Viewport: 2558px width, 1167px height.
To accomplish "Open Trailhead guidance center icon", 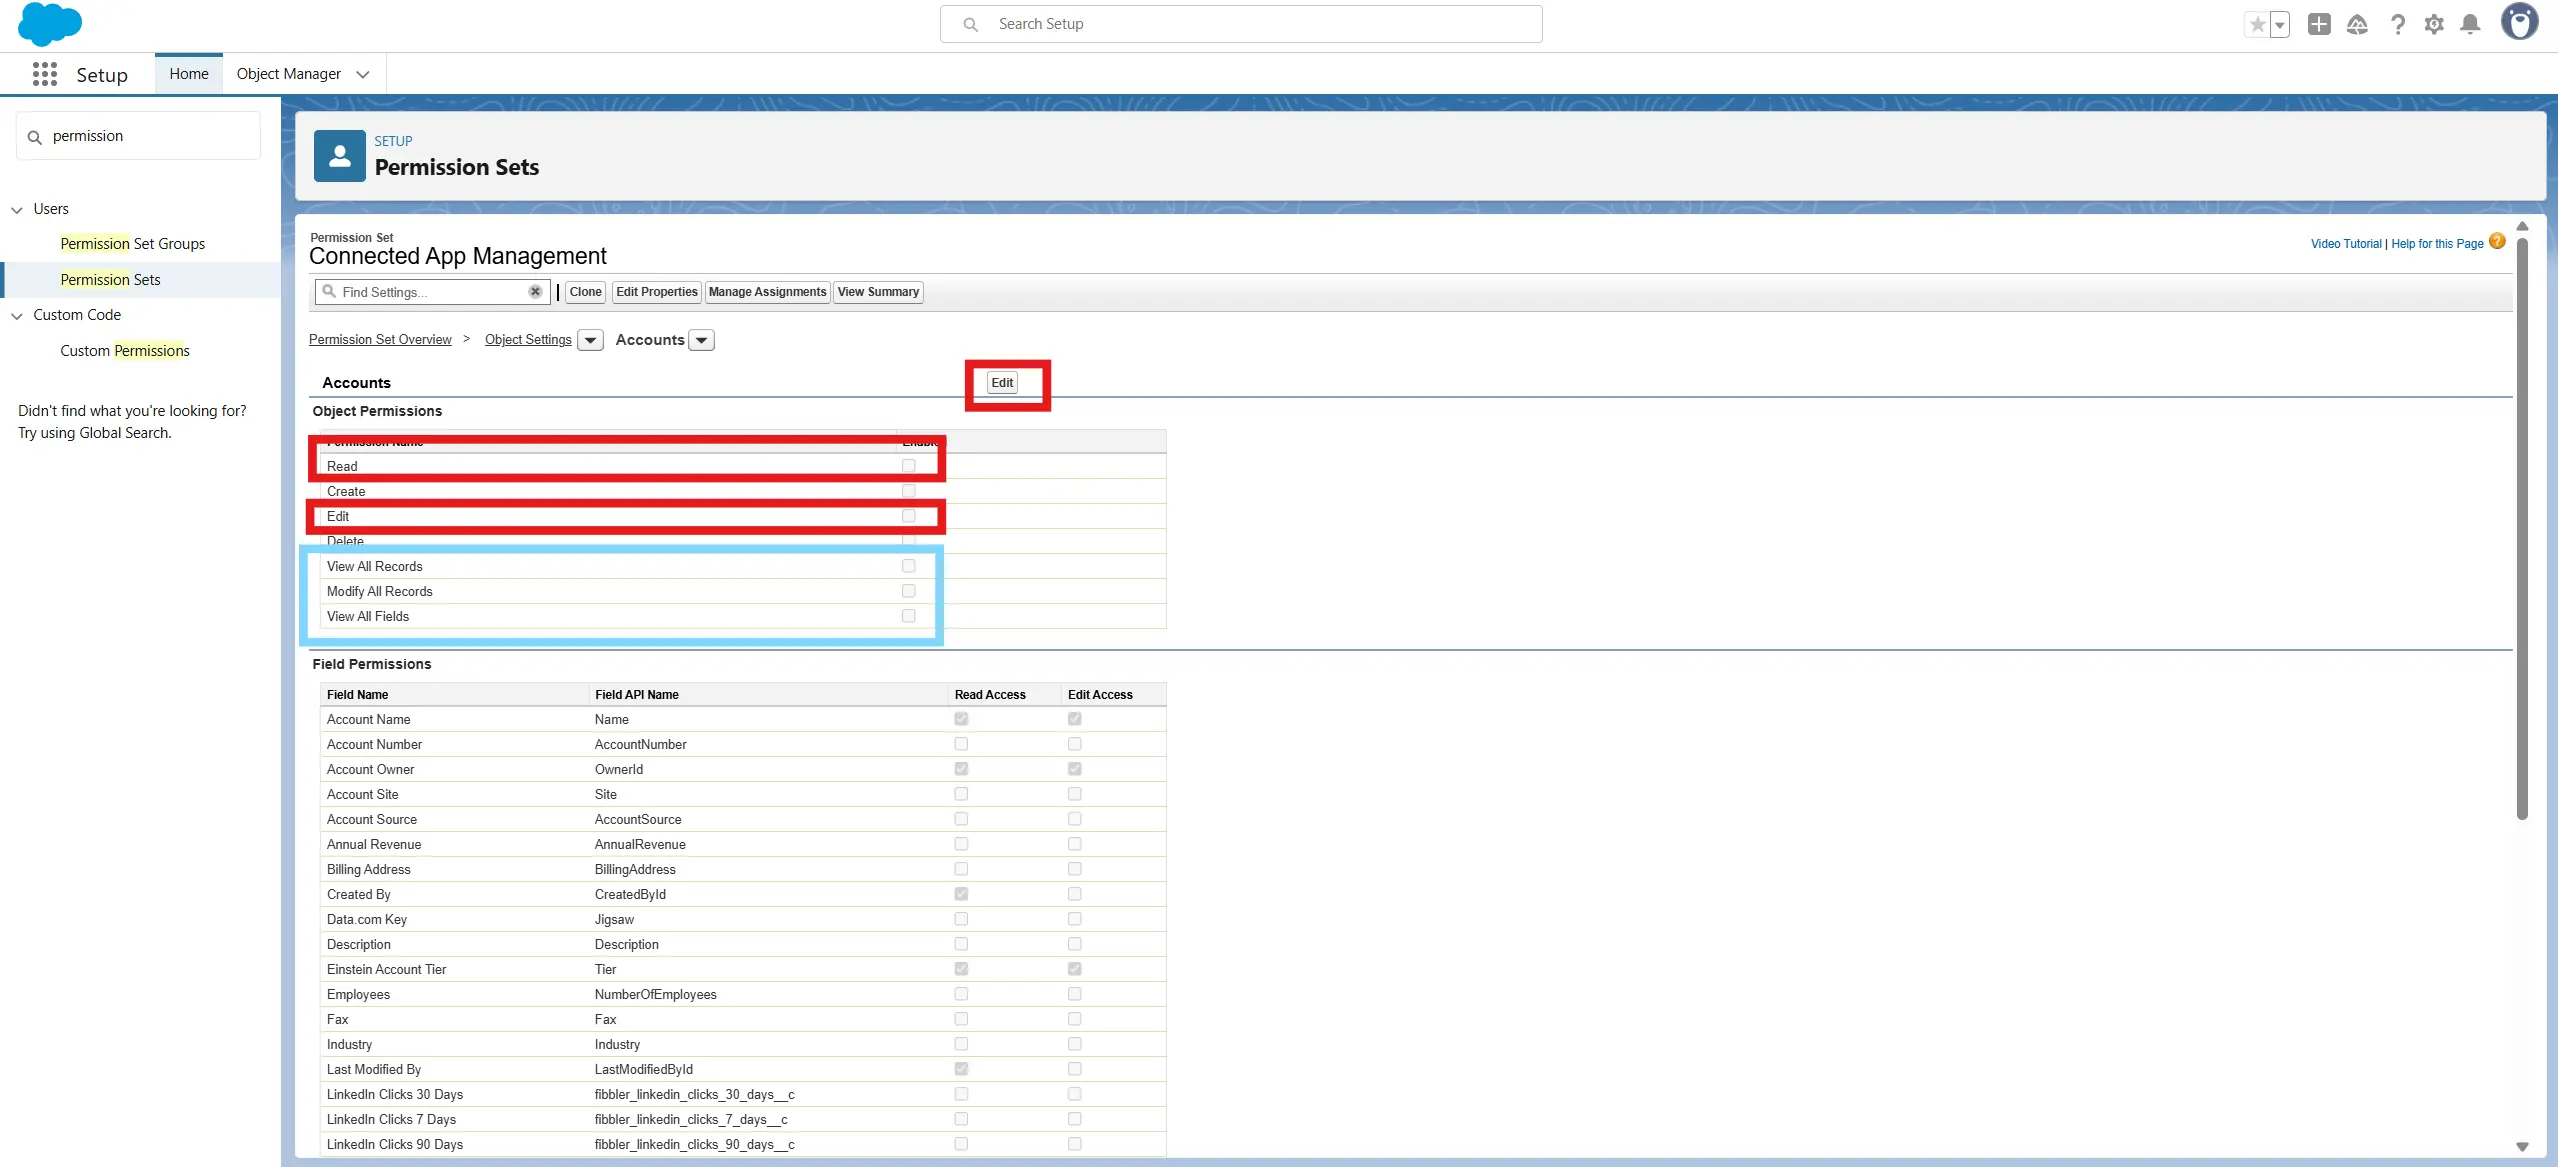I will [2357, 24].
